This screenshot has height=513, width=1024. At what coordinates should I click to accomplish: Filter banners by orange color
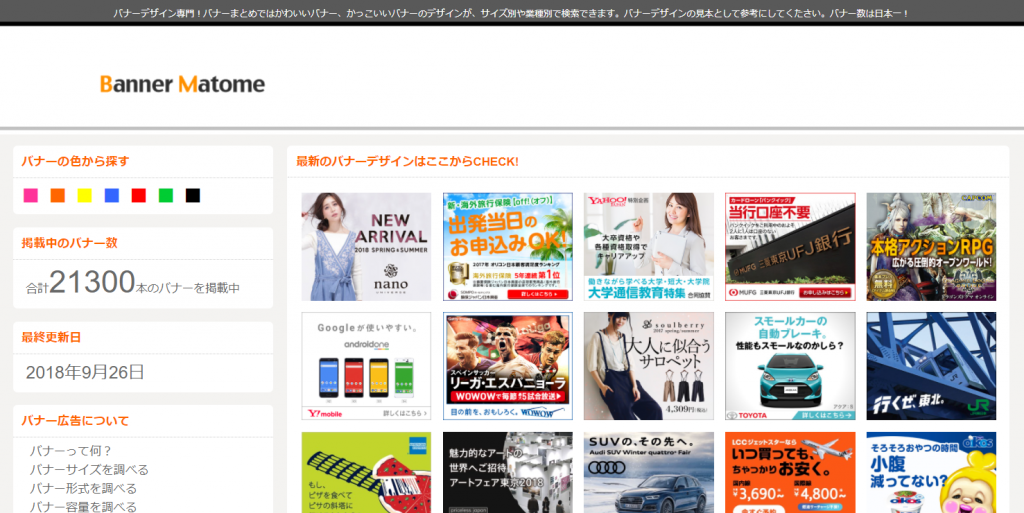click(x=58, y=195)
